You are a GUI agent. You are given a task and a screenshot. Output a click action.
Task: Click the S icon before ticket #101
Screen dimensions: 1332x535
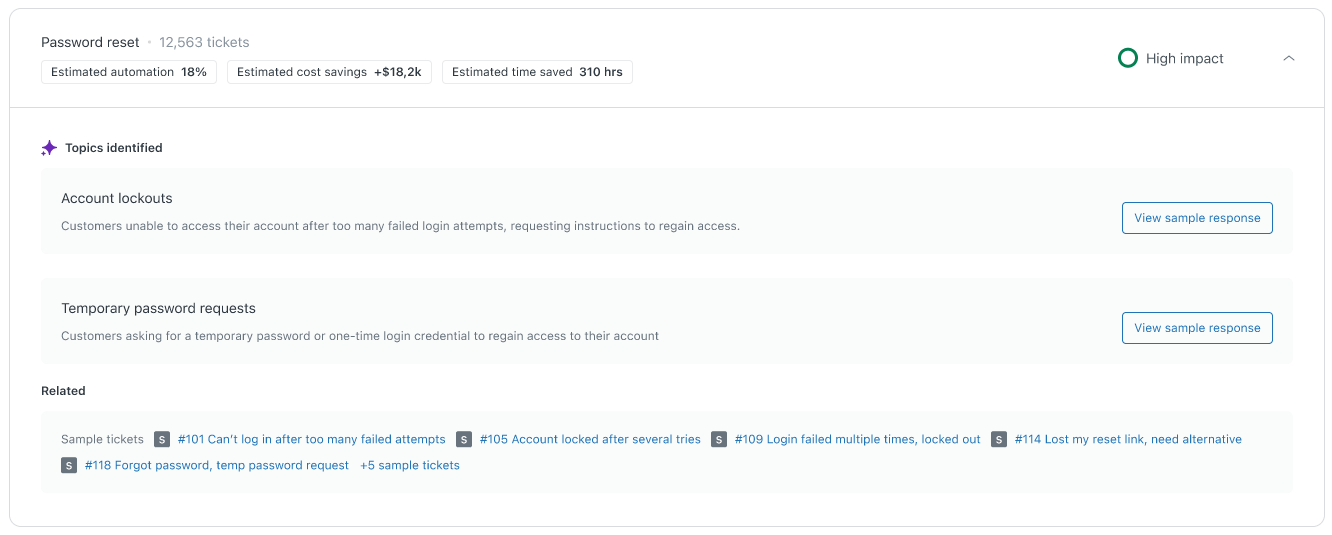(x=162, y=439)
